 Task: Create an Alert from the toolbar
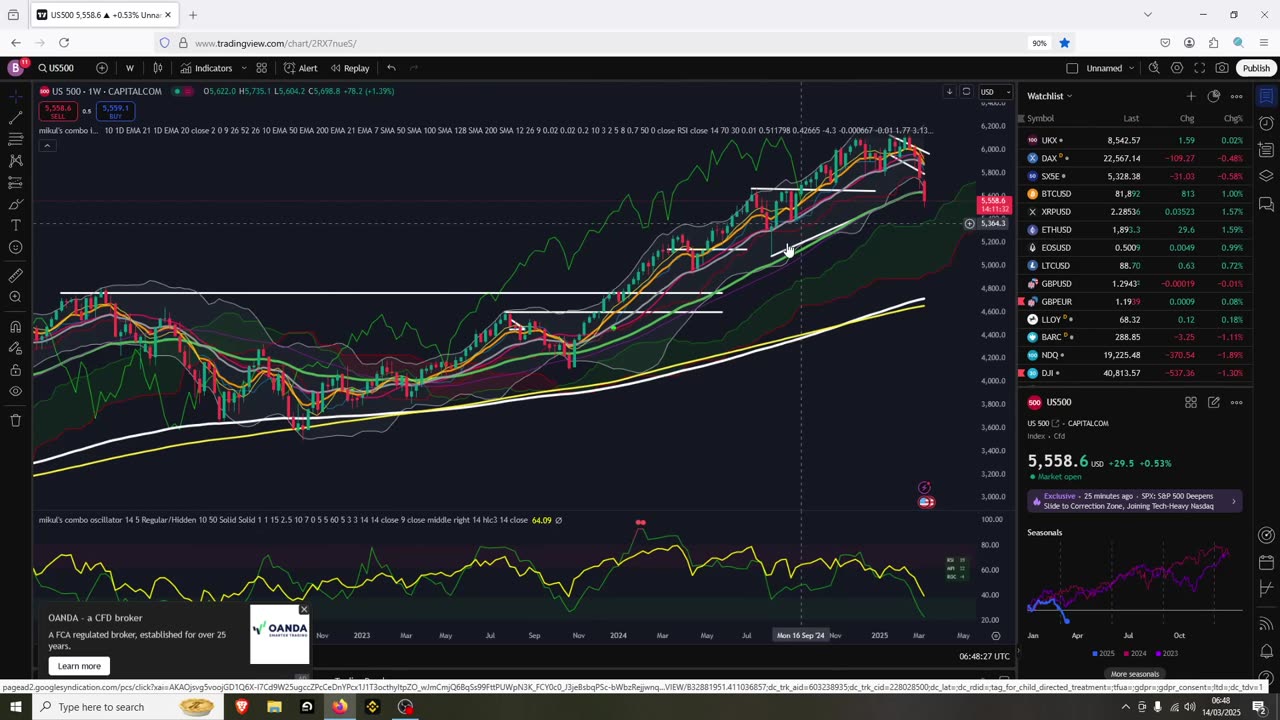pyautogui.click(x=300, y=68)
